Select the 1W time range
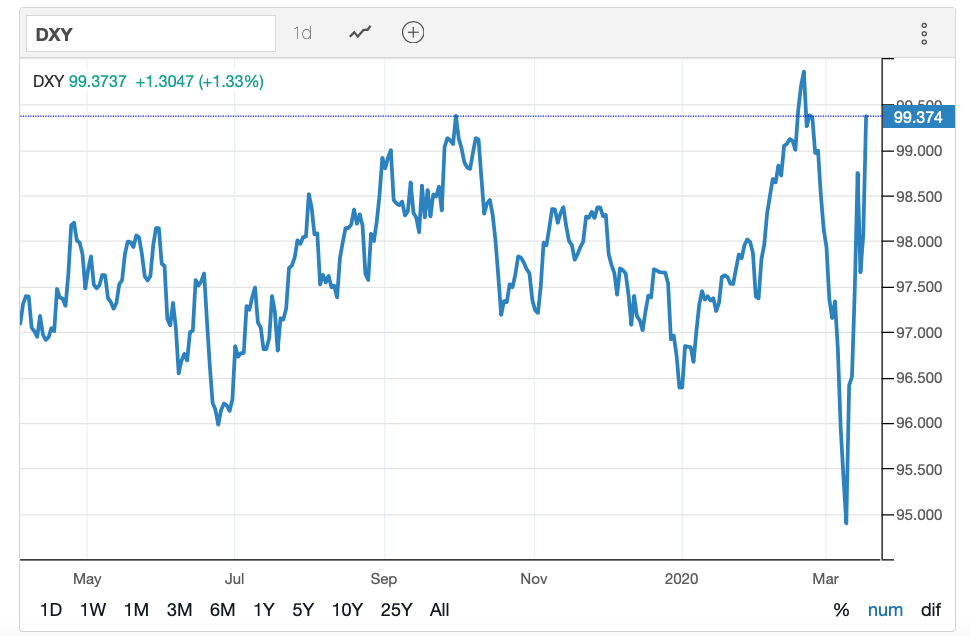The image size is (970, 636). [x=93, y=610]
